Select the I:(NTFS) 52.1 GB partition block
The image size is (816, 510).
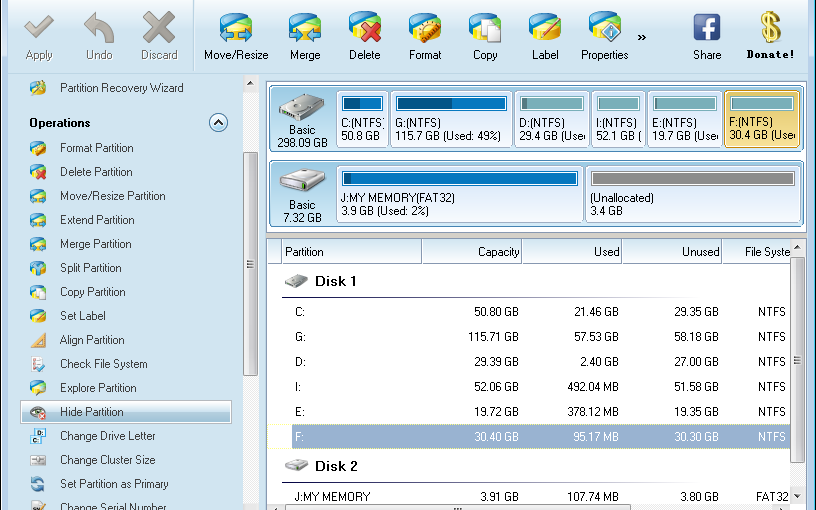pyautogui.click(x=618, y=119)
